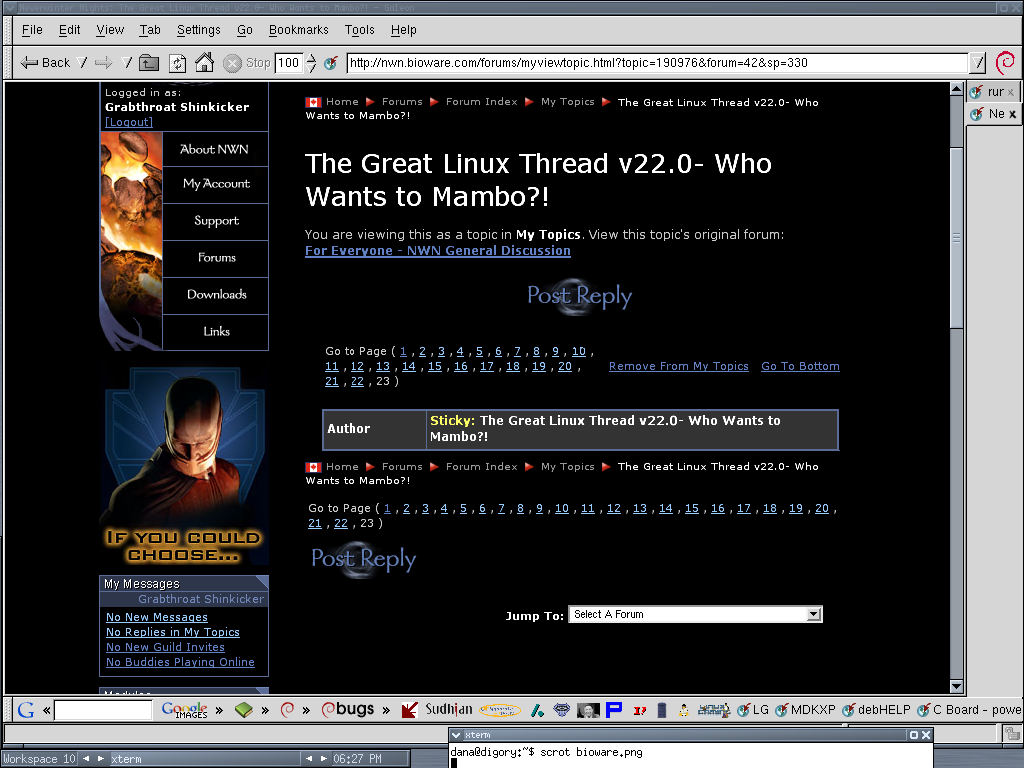Open the 'Select A Forum' jump dropdown

(696, 615)
